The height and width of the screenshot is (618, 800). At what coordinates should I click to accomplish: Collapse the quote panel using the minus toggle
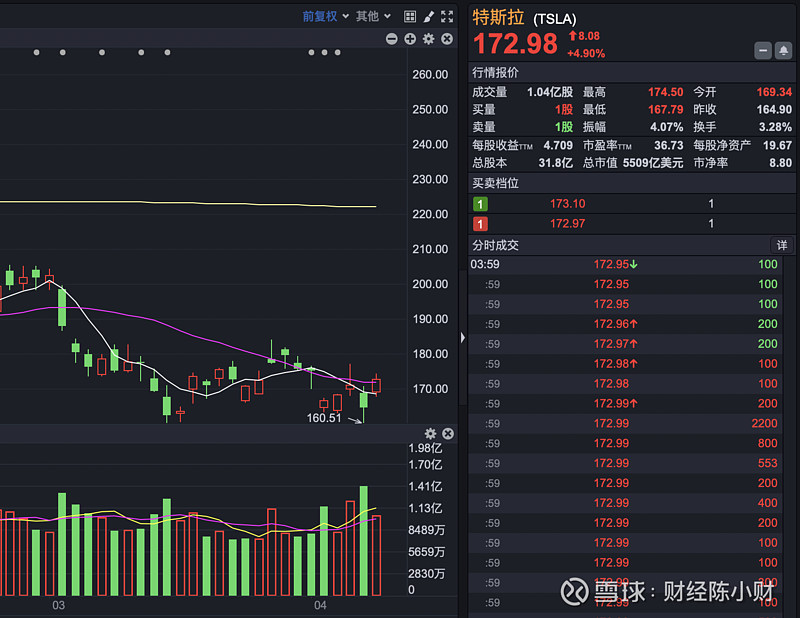763,50
